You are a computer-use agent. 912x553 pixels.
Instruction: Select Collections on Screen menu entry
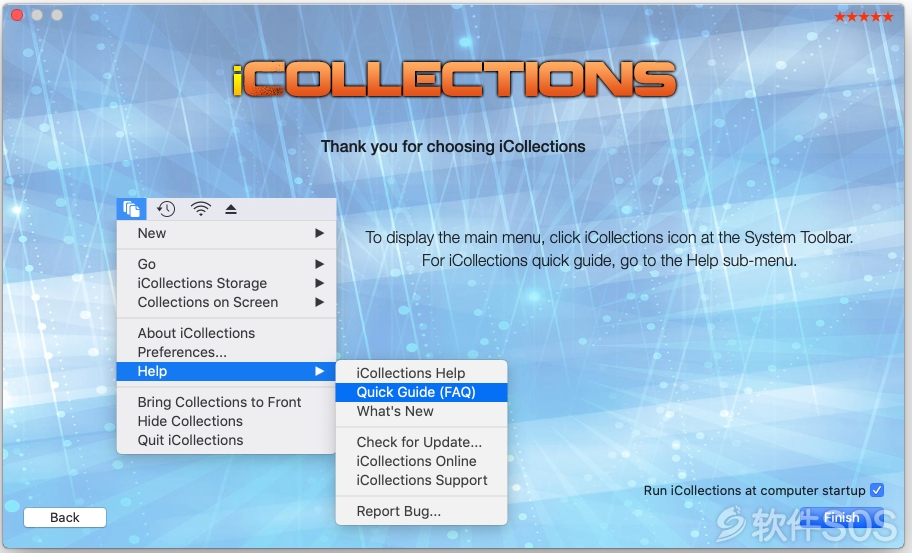click(x=226, y=302)
